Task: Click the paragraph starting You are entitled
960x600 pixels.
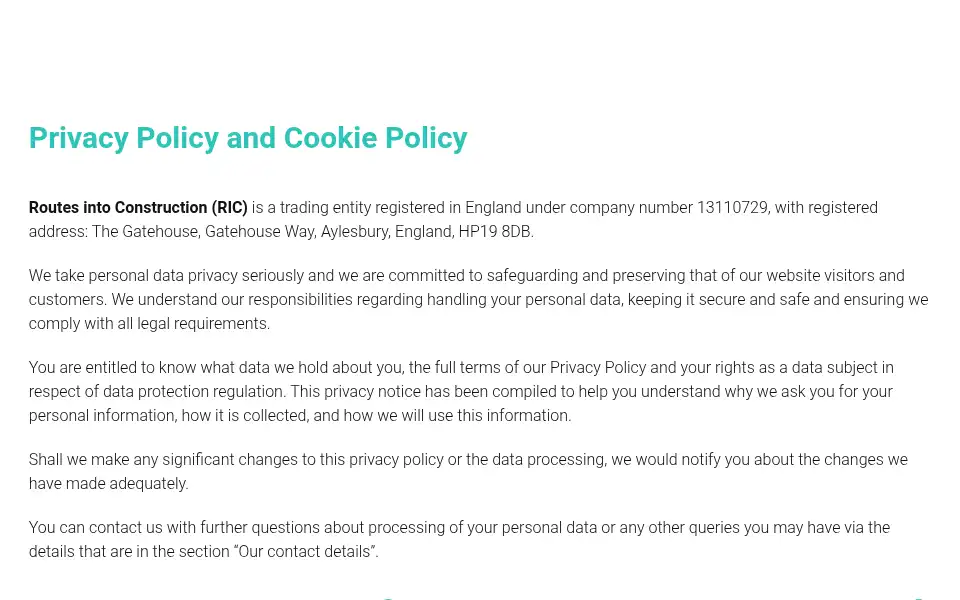Action: pyautogui.click(x=462, y=391)
